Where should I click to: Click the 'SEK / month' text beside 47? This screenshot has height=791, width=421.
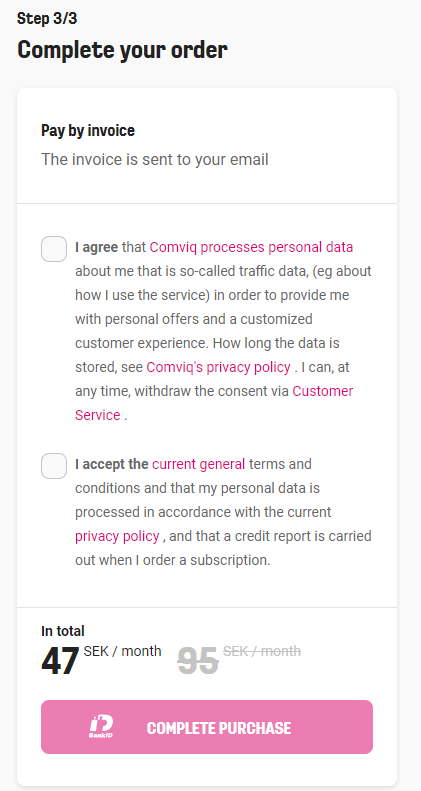[123, 651]
